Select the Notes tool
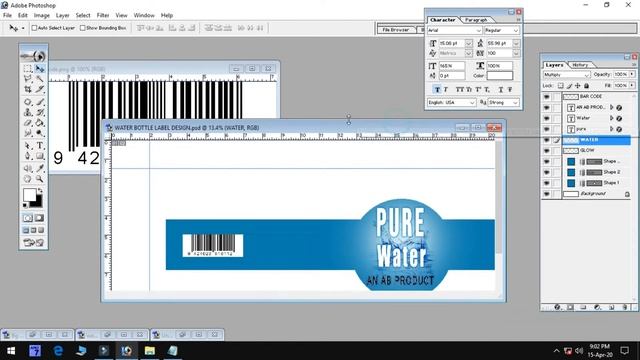 point(27,168)
